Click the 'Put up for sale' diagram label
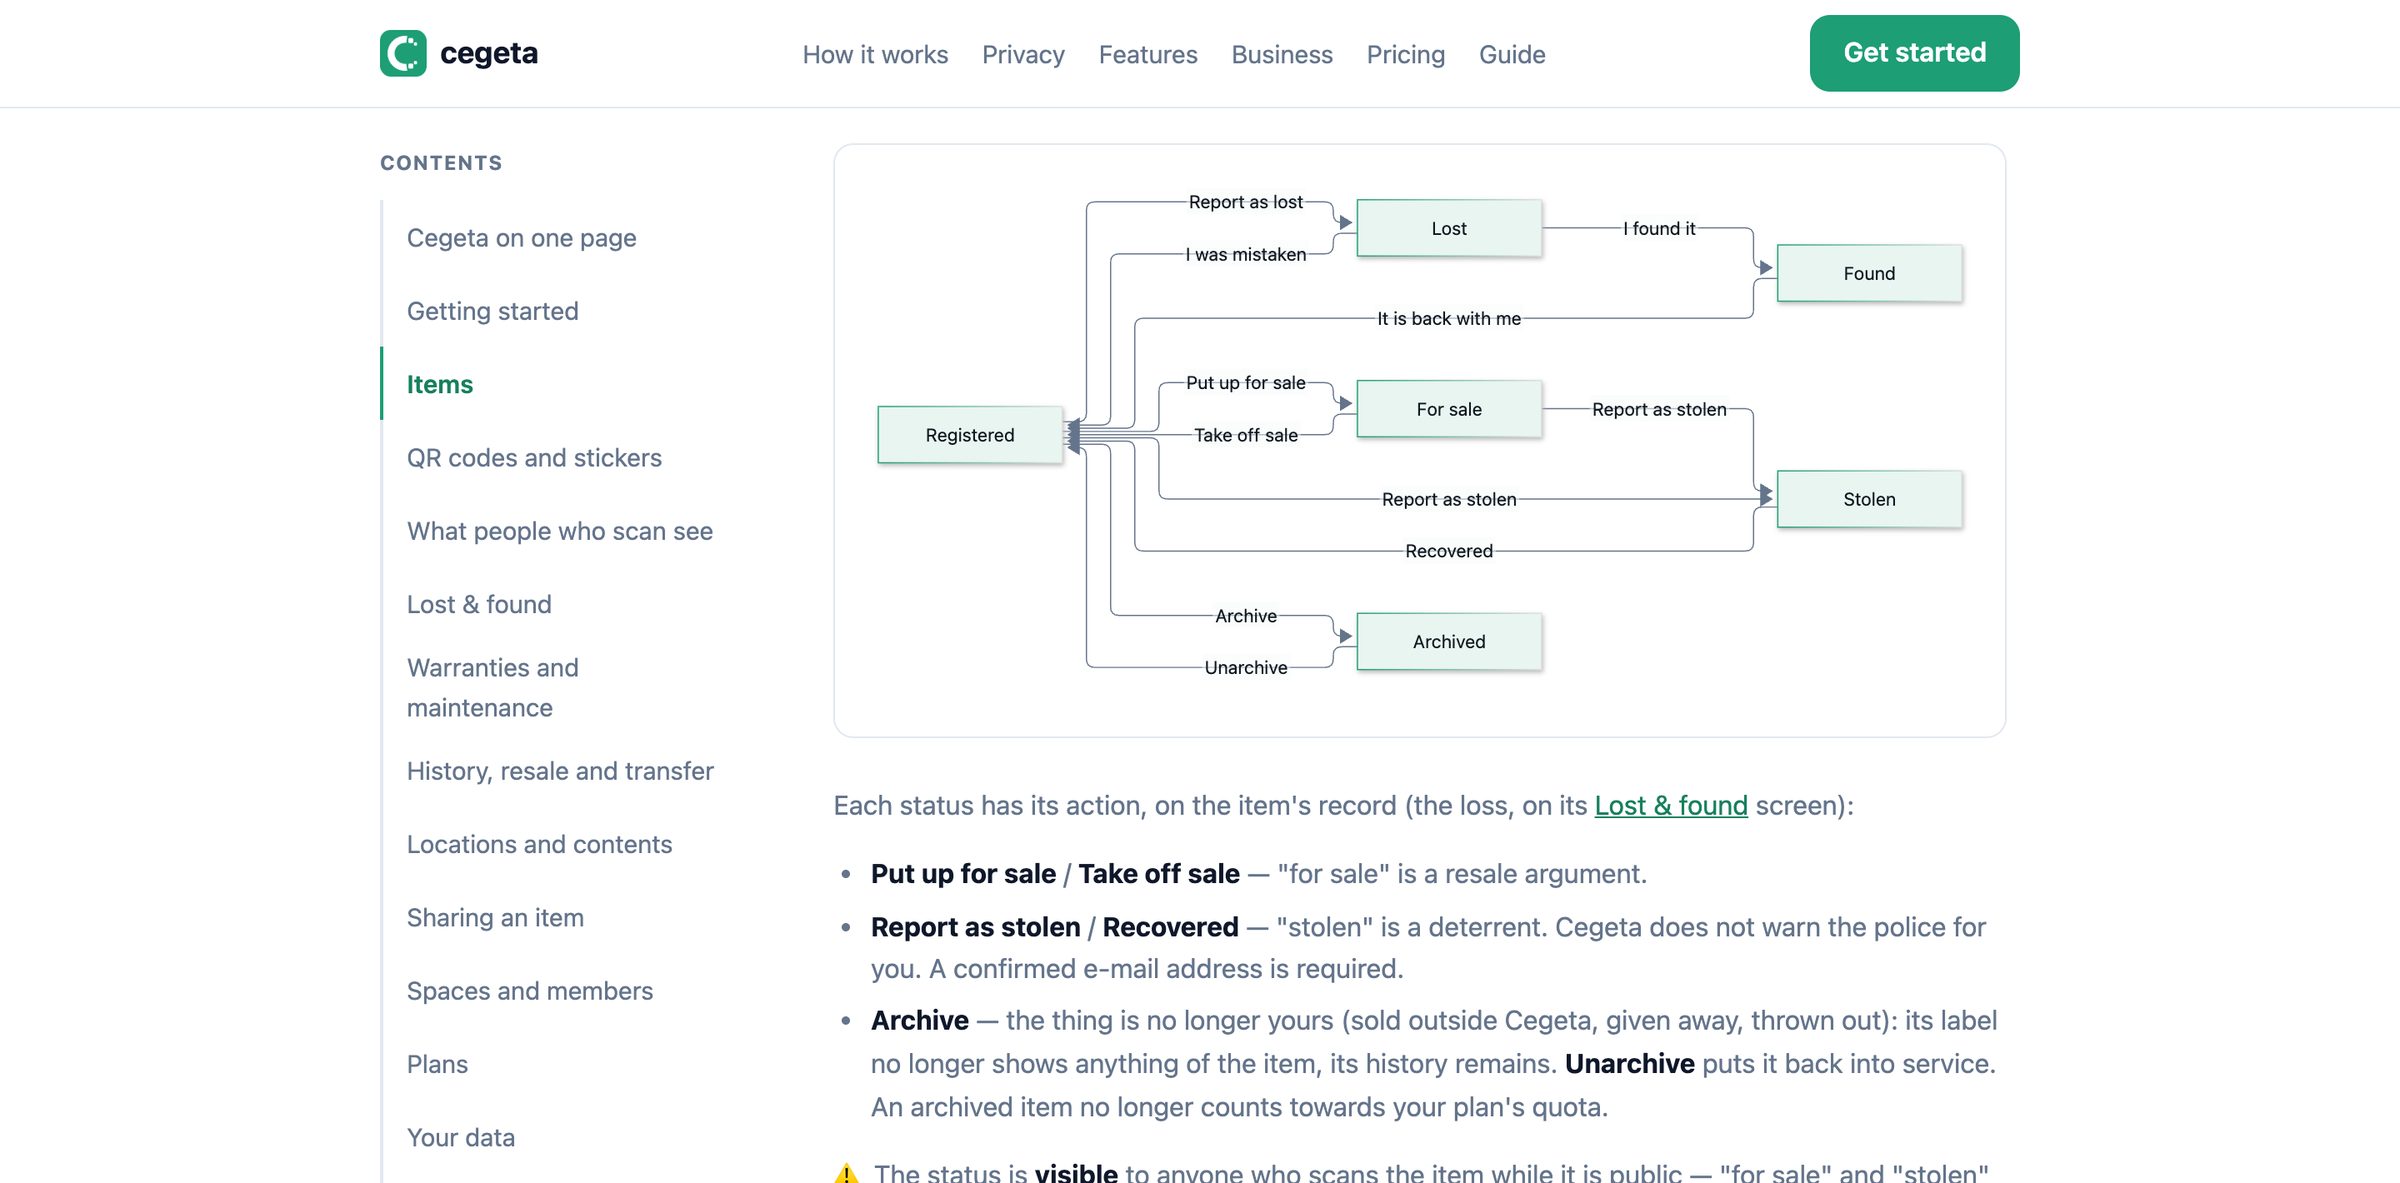Viewport: 2400px width, 1183px height. tap(1246, 383)
